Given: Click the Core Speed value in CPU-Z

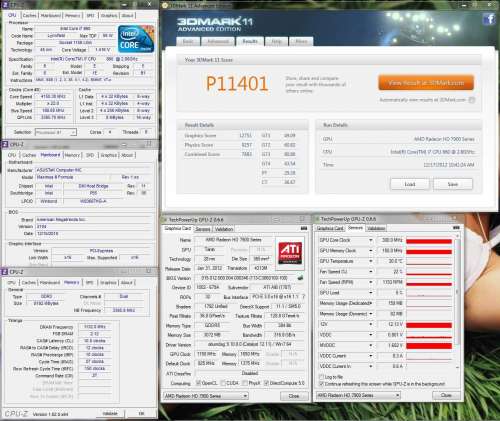Looking at the screenshot, I should coord(53,96).
